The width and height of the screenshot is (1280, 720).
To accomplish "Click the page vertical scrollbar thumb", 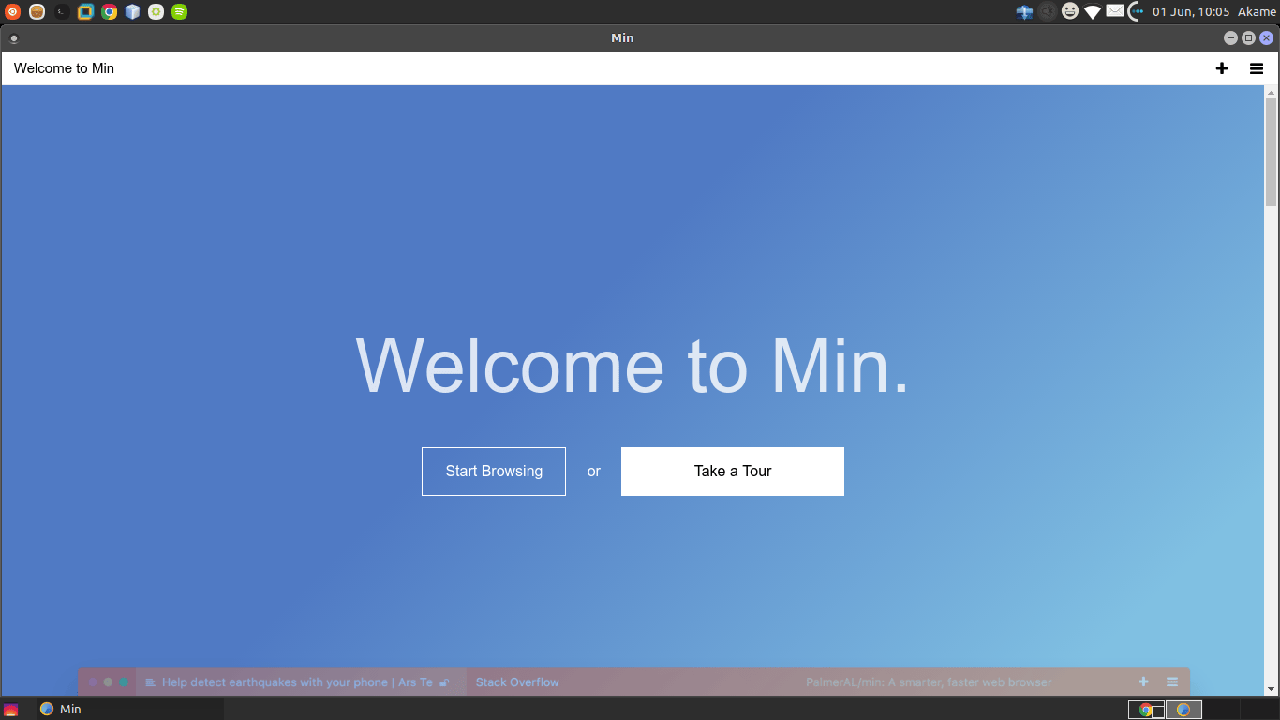I will coord(1271,150).
